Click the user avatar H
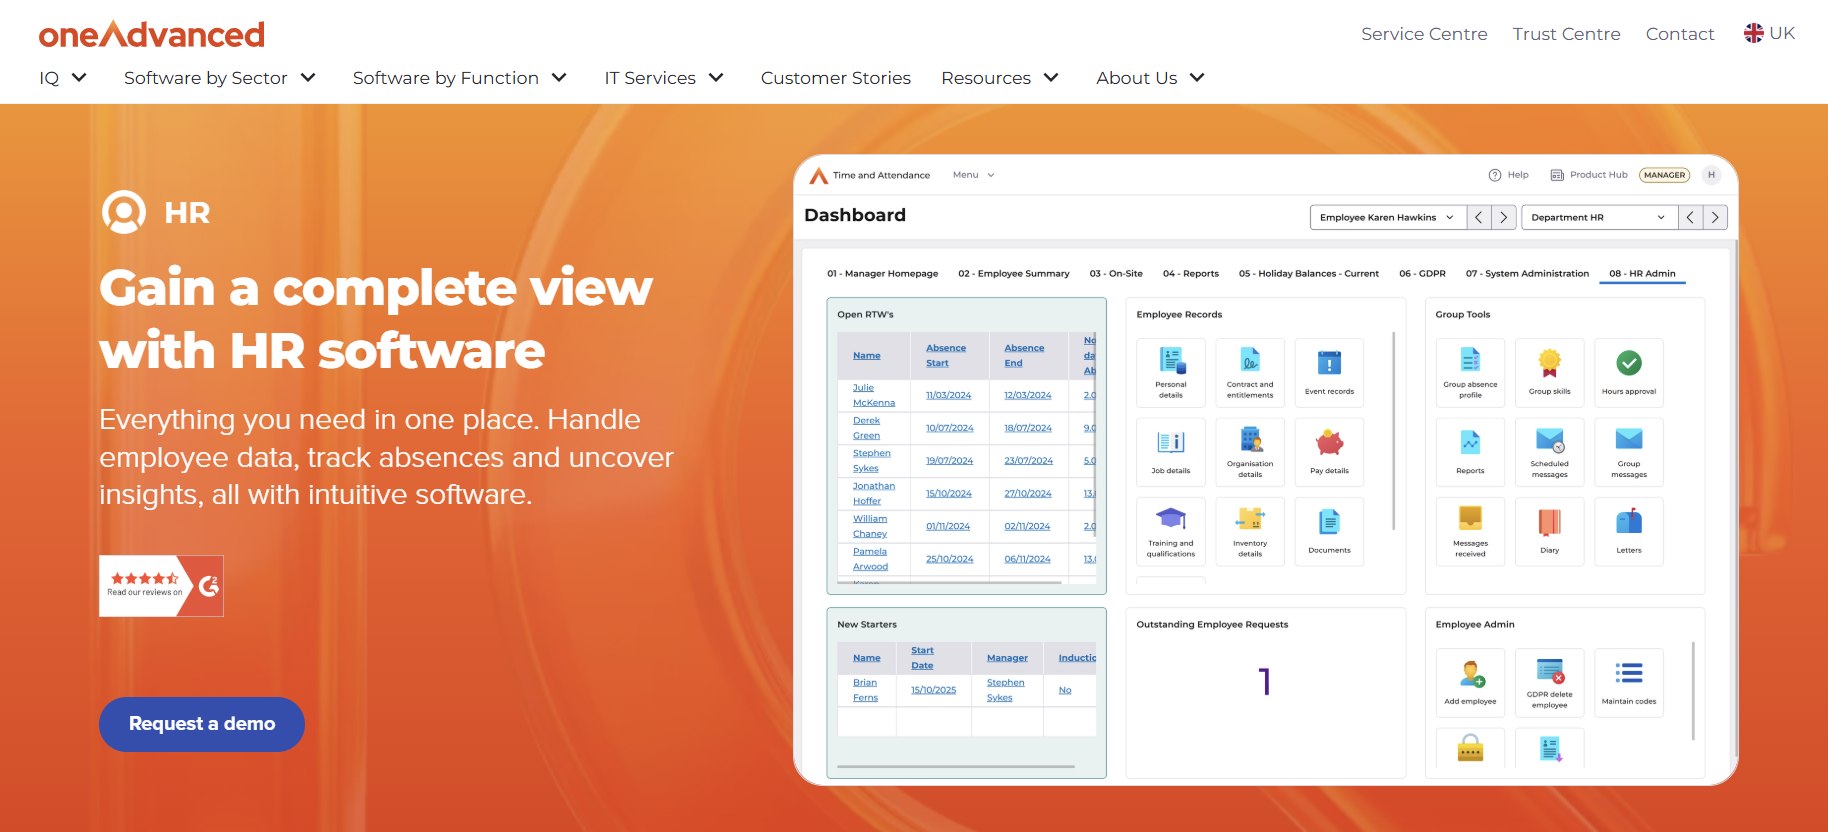1828x832 pixels. 1711,175
